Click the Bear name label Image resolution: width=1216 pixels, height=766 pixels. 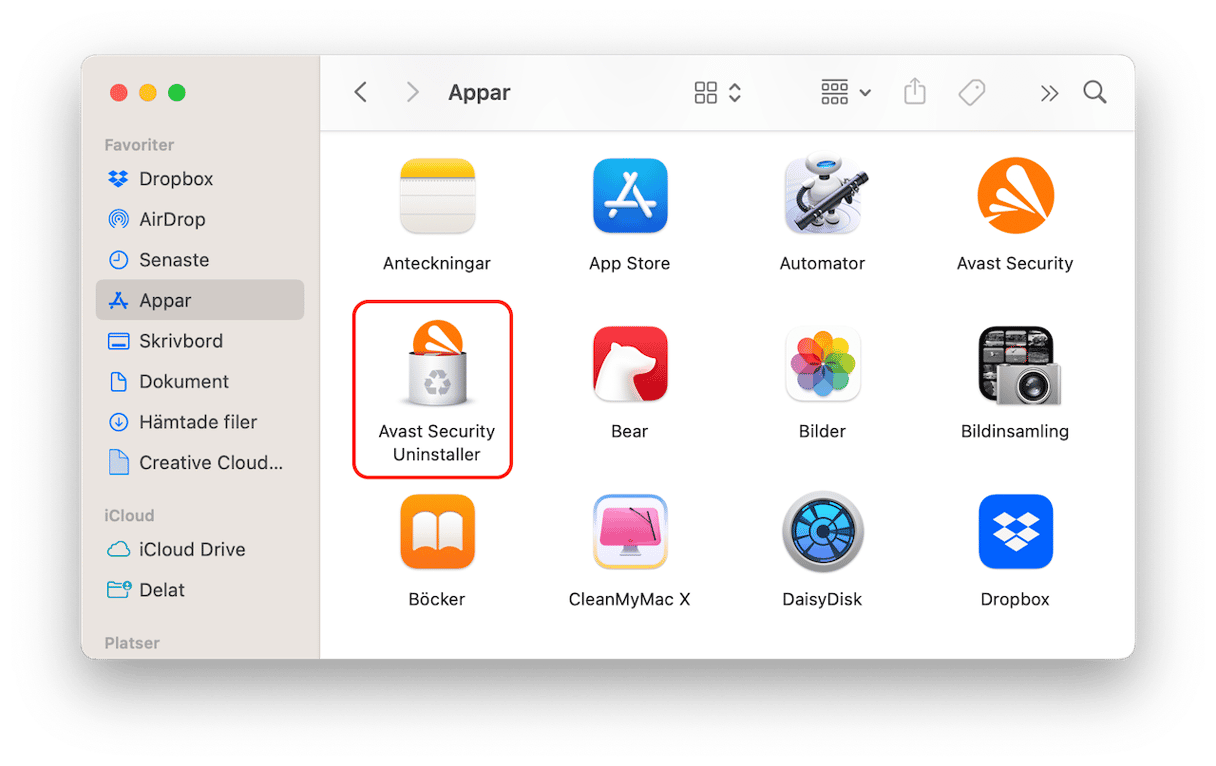[x=630, y=431]
